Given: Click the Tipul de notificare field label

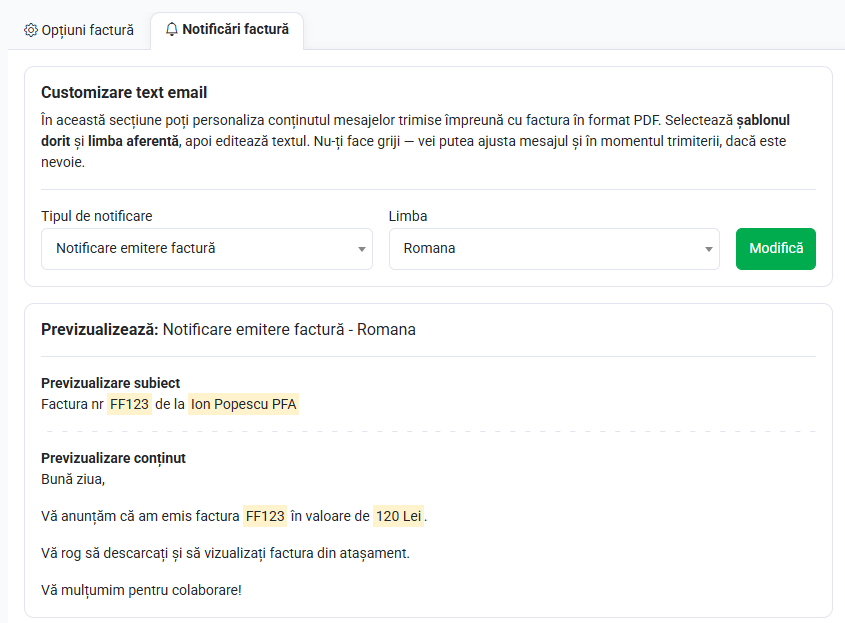Looking at the screenshot, I should 97,216.
